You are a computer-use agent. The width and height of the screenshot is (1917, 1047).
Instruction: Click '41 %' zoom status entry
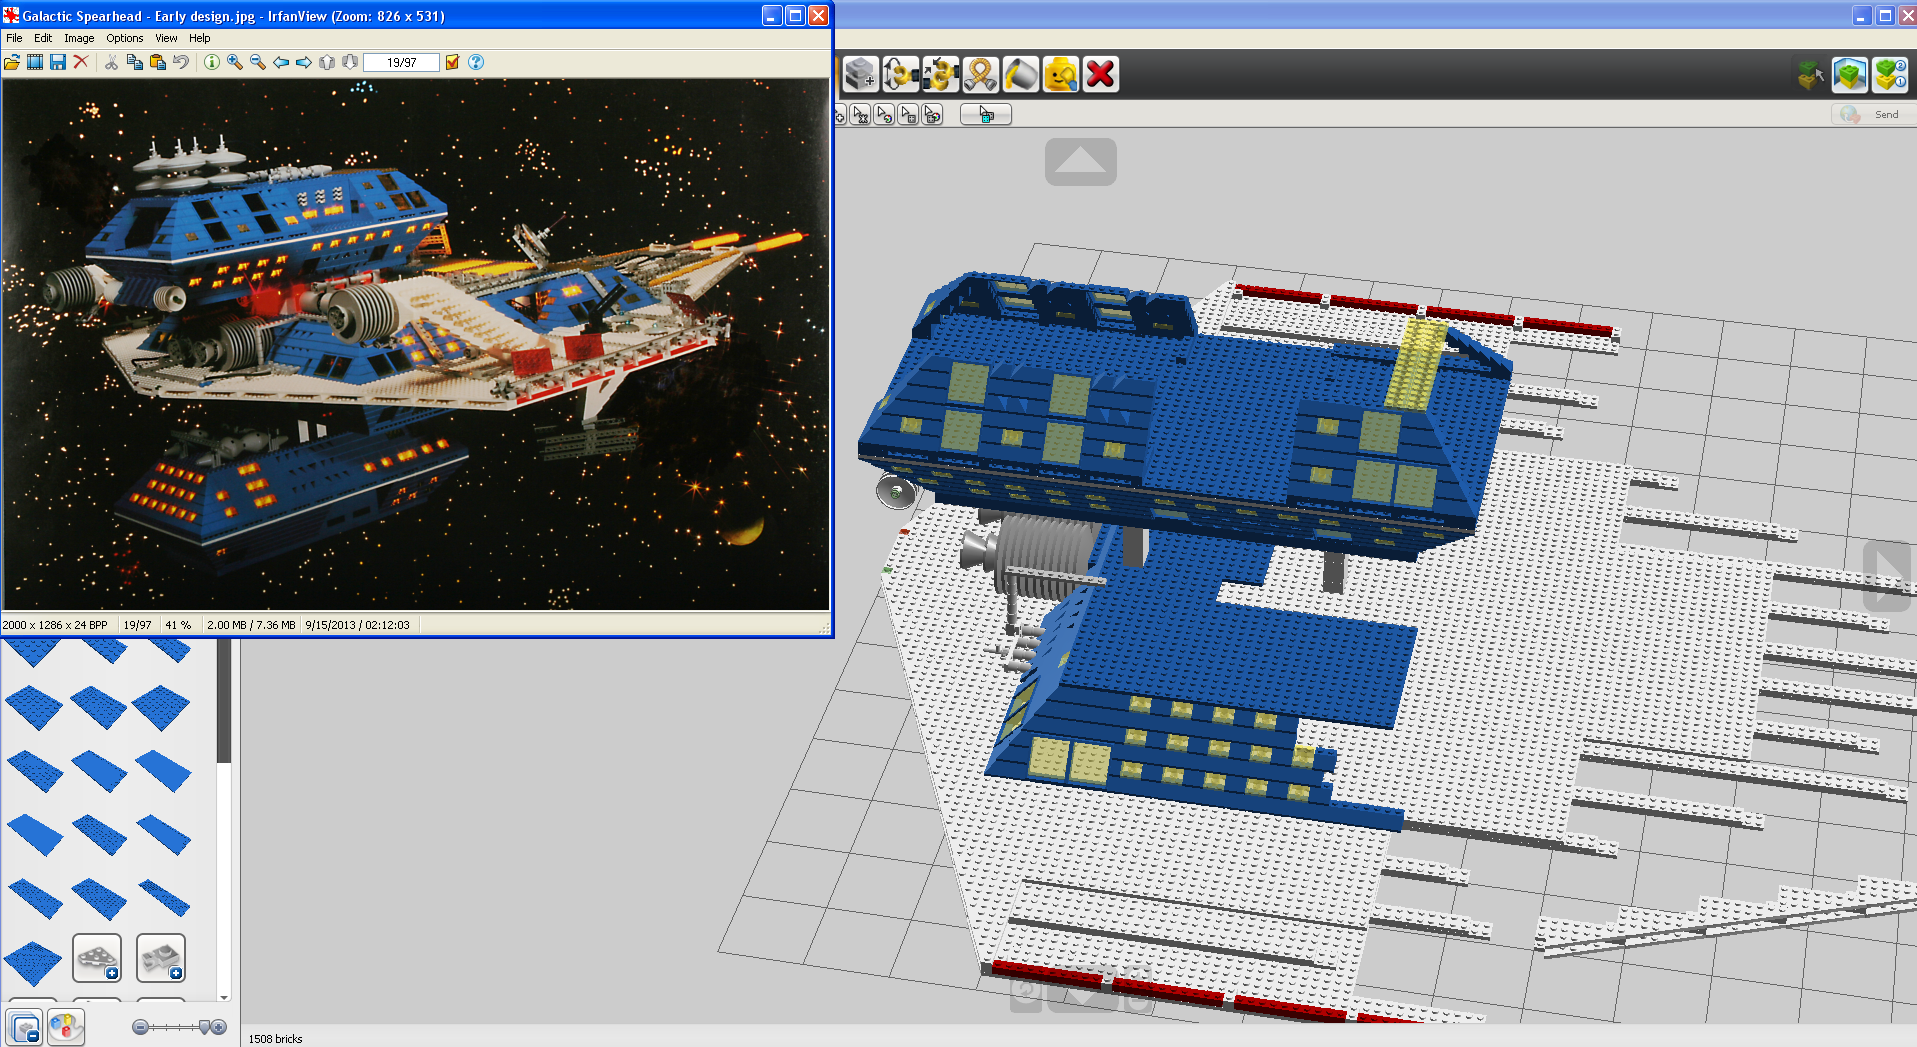(x=178, y=625)
